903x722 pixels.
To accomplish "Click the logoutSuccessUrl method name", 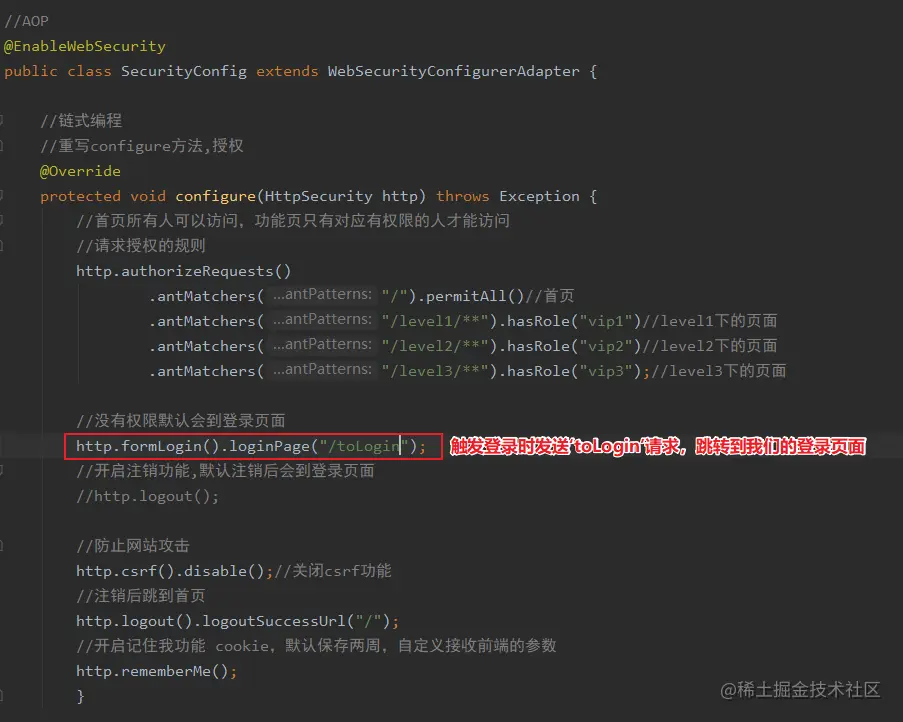I will click(274, 621).
